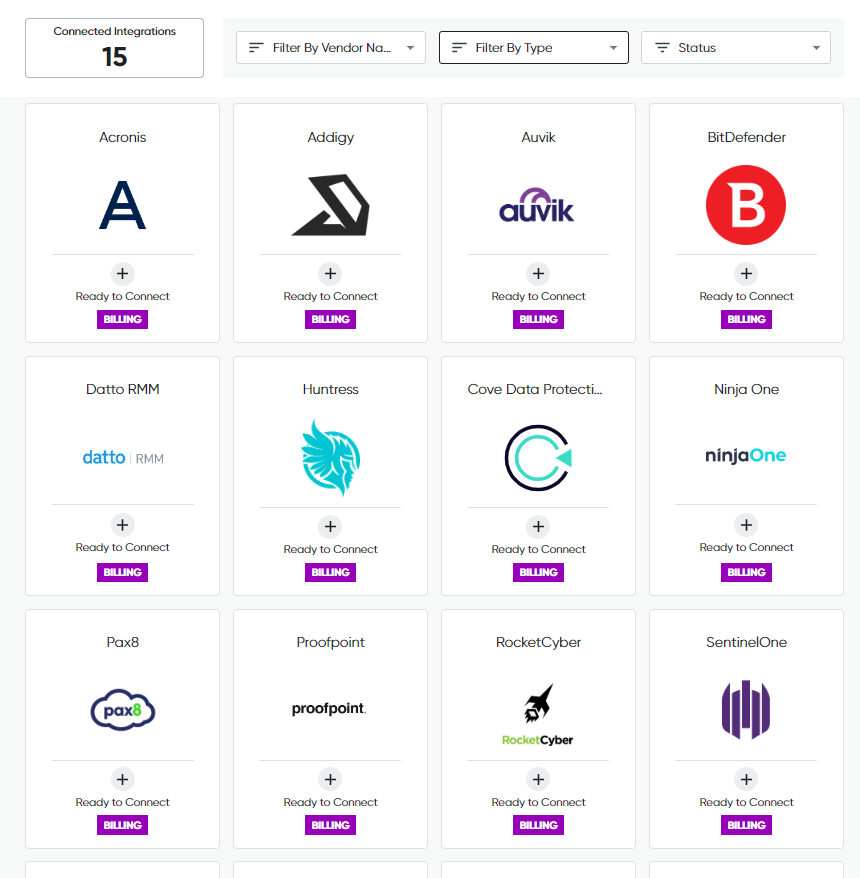The width and height of the screenshot is (860, 878).
Task: Click the plus button to connect Acronis
Action: point(122,273)
